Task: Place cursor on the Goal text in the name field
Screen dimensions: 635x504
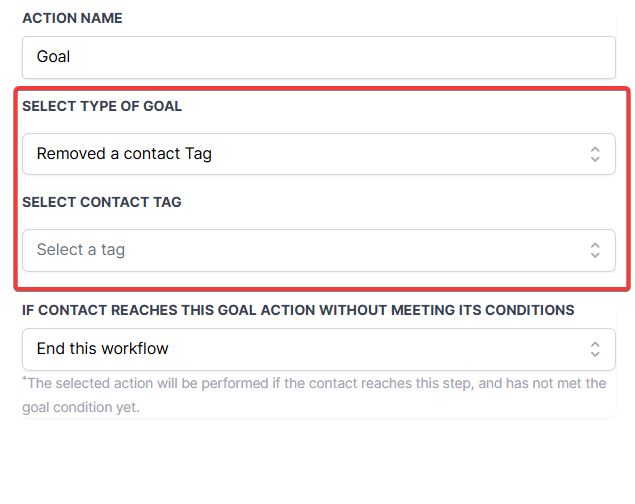Action: (x=54, y=57)
